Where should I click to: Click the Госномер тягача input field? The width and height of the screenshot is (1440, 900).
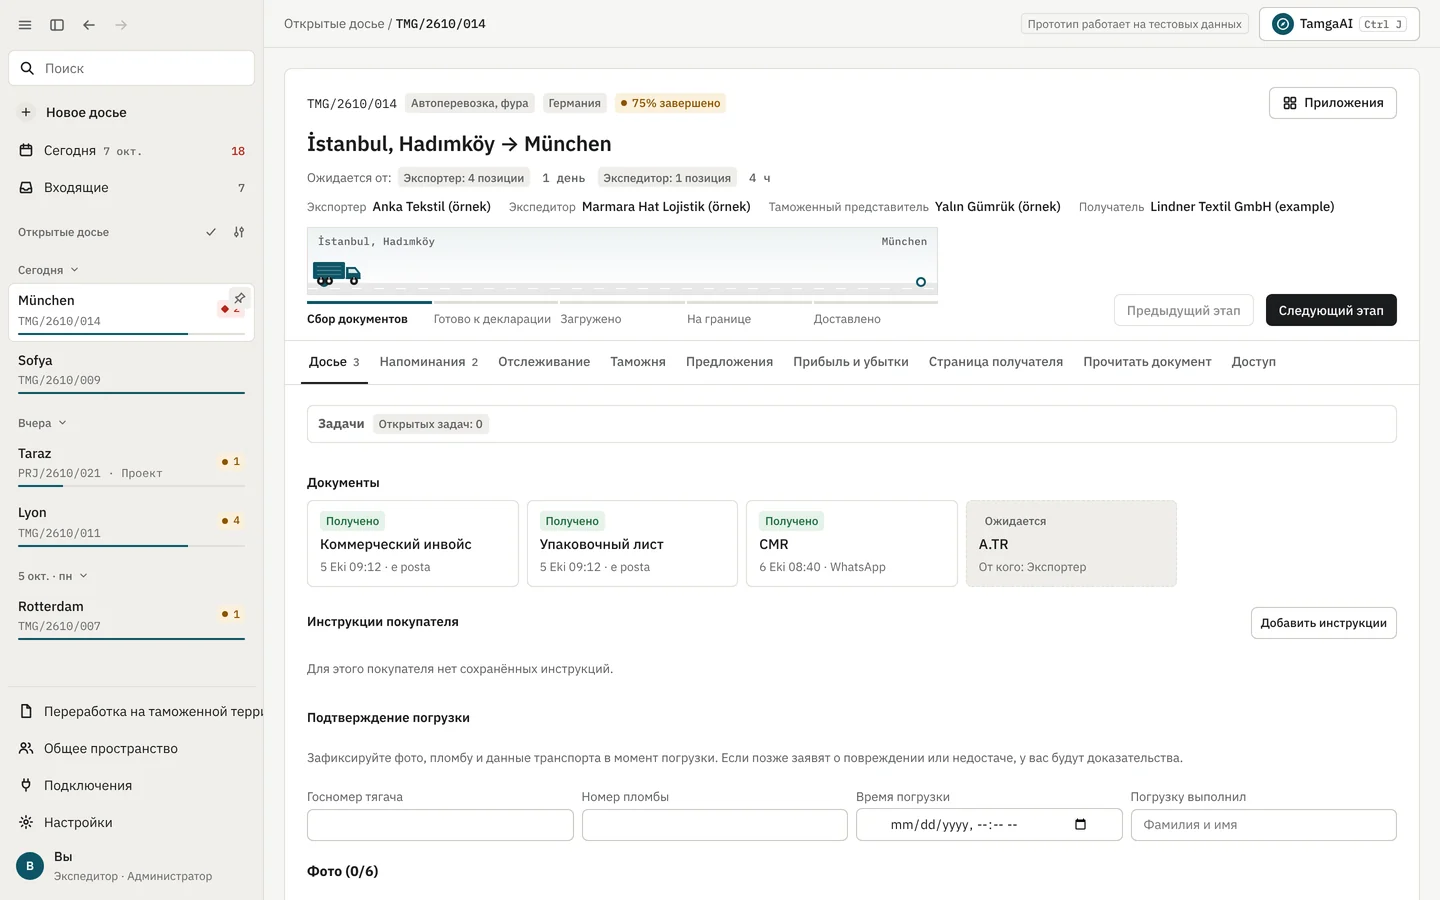click(x=440, y=825)
